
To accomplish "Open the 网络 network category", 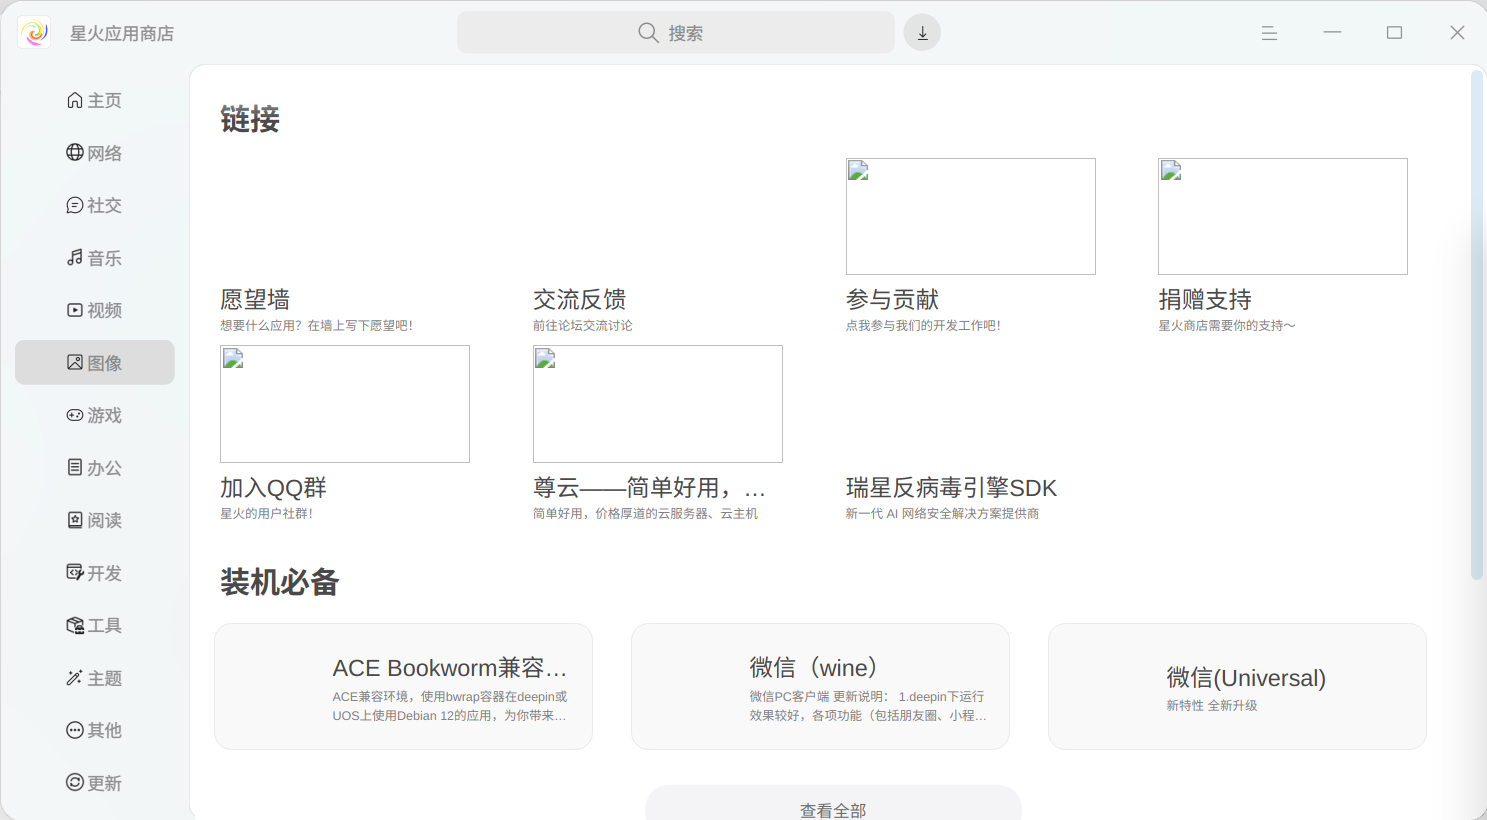I will [x=95, y=153].
